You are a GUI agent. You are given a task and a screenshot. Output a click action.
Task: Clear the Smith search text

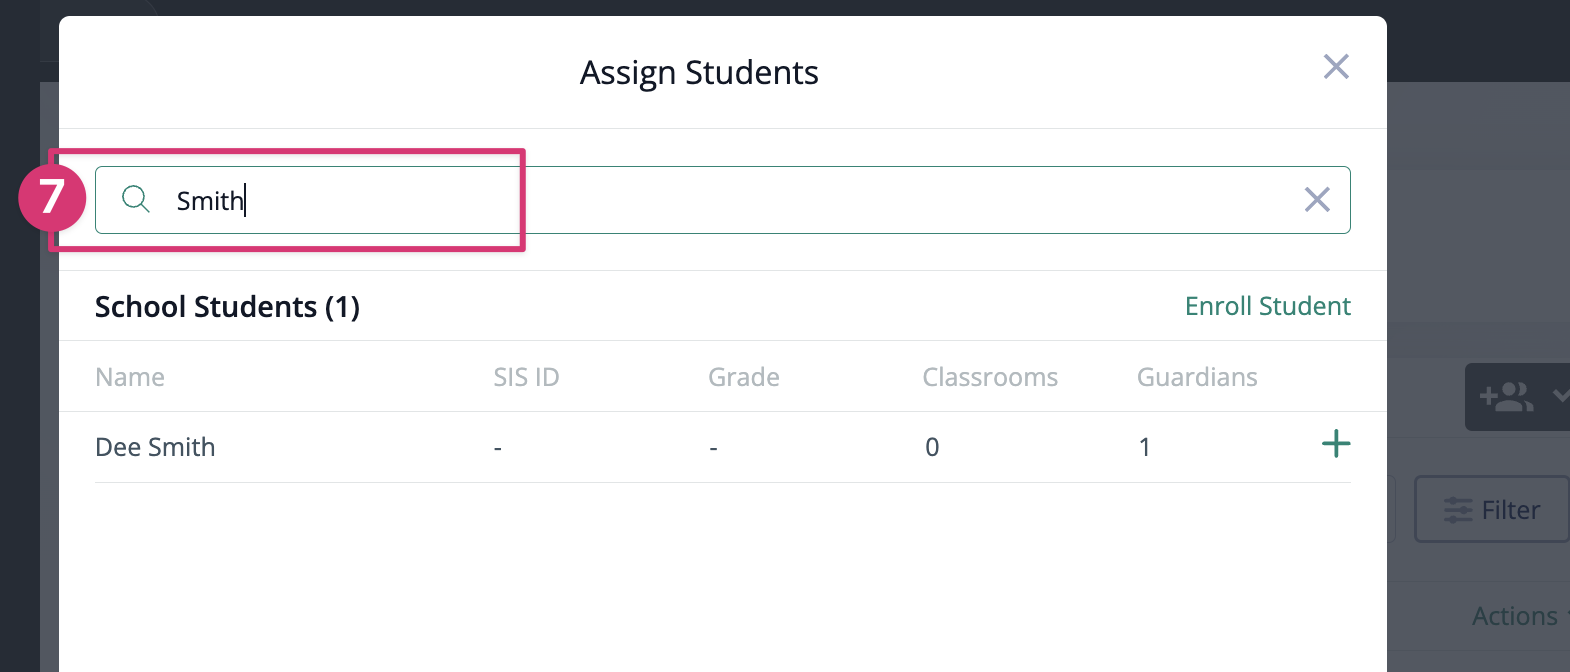tap(1317, 200)
